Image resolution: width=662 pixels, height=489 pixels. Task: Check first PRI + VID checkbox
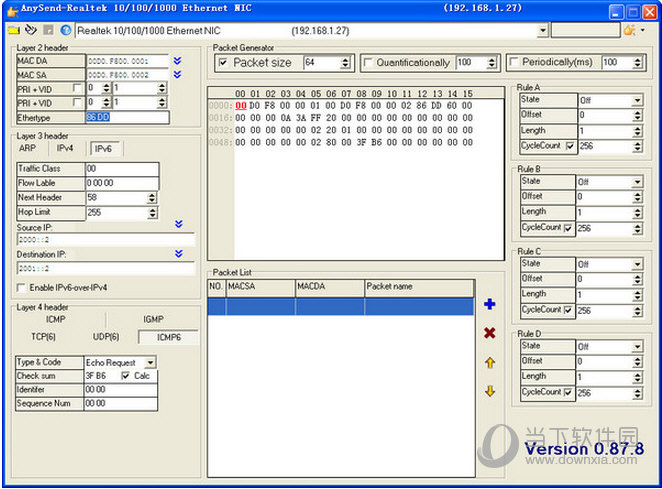coord(77,88)
